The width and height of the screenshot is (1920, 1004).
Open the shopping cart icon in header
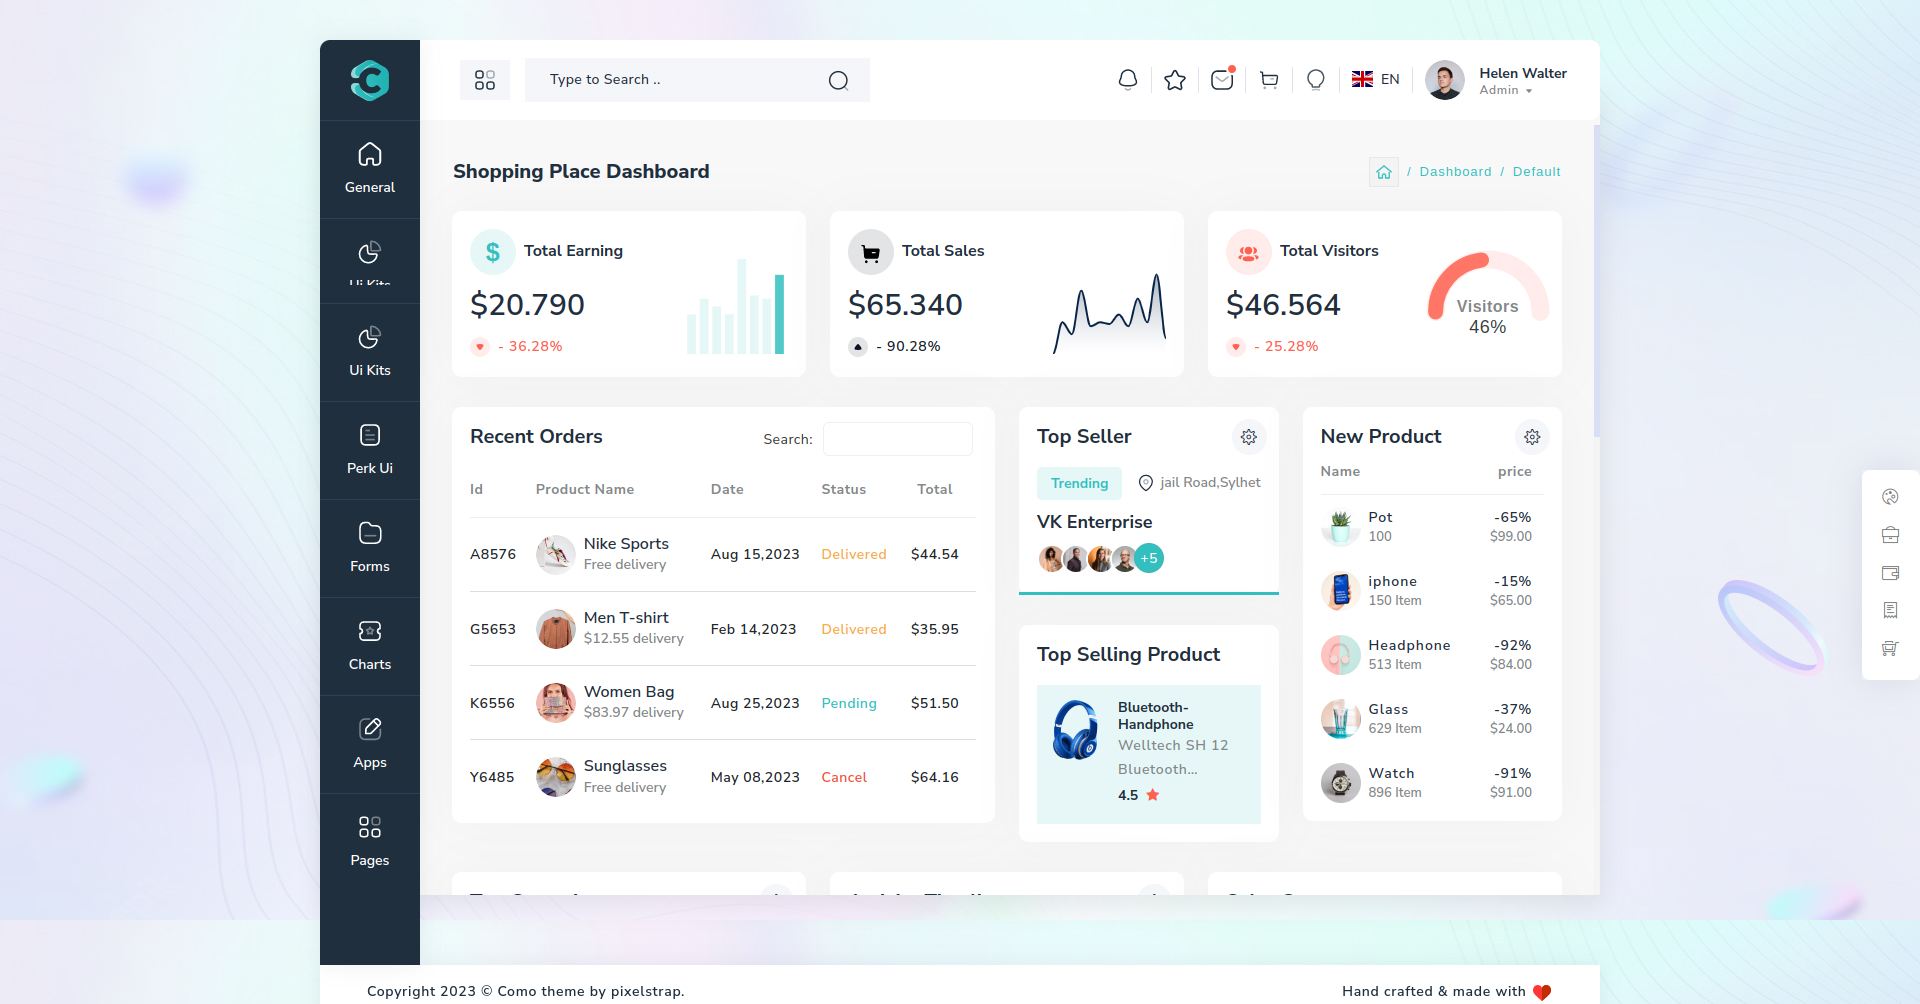[x=1269, y=80]
